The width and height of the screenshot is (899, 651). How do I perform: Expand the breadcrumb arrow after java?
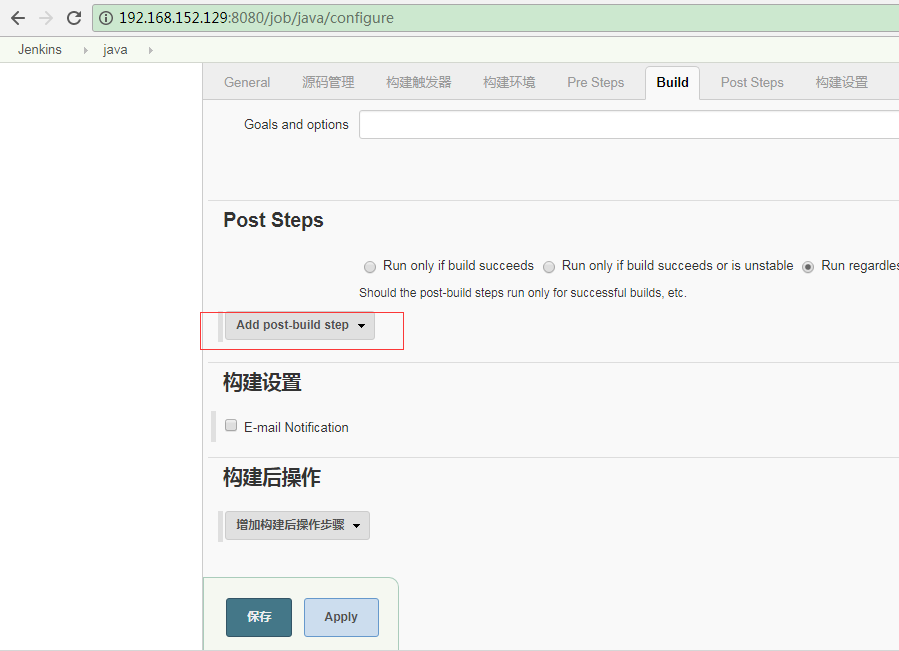click(x=151, y=50)
